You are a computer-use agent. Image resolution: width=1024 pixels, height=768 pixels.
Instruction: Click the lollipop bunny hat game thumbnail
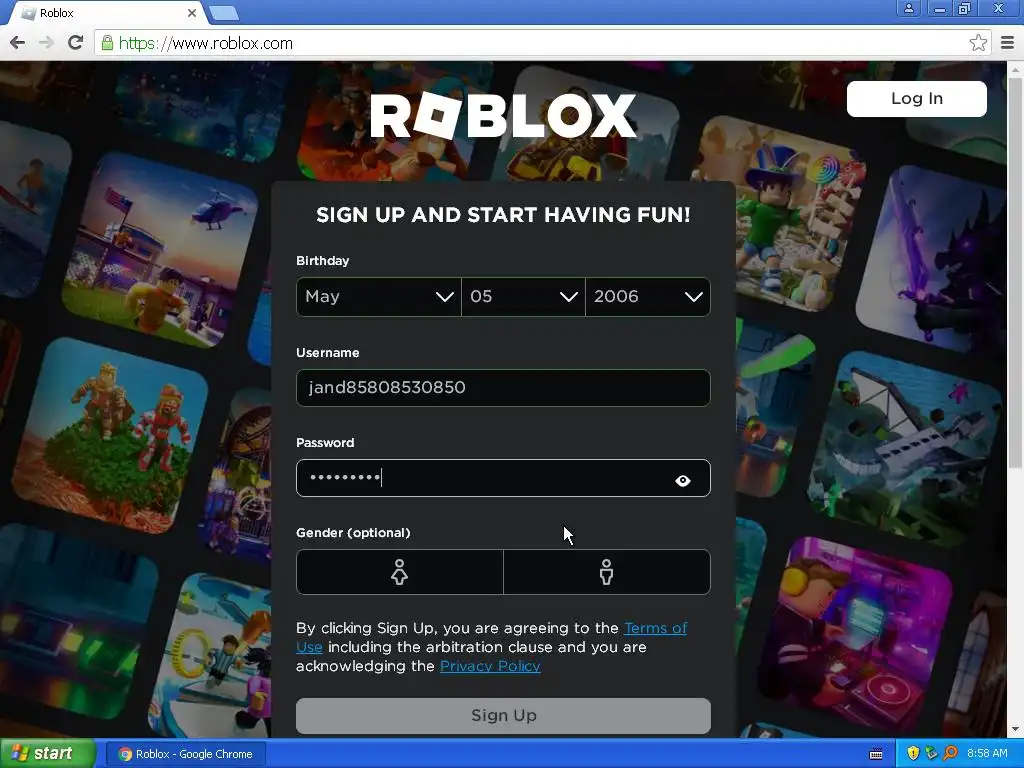pyautogui.click(x=780, y=214)
